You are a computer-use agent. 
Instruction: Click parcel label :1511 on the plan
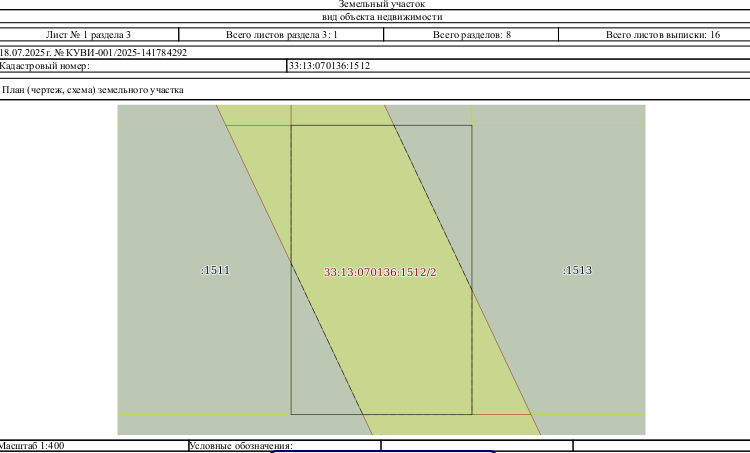pos(215,270)
